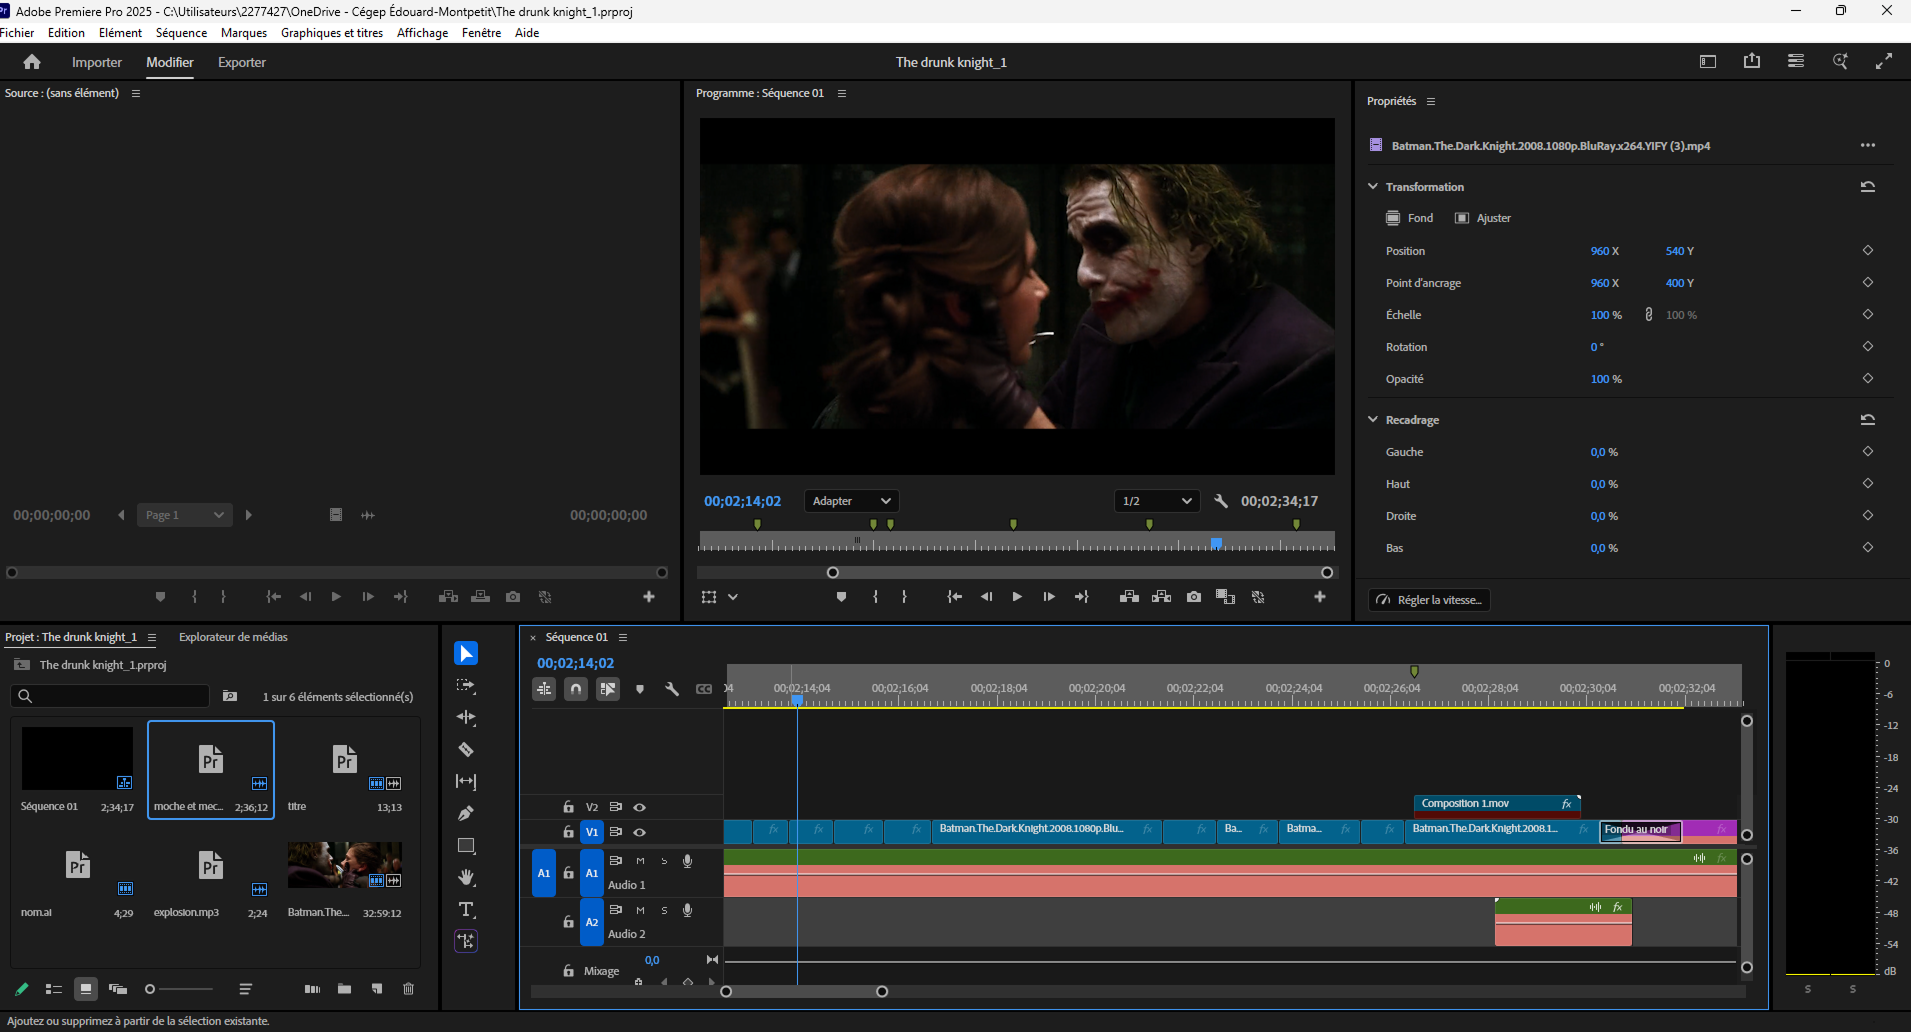This screenshot has height=1032, width=1911.
Task: Toggle the lock on track V2
Action: pos(568,807)
